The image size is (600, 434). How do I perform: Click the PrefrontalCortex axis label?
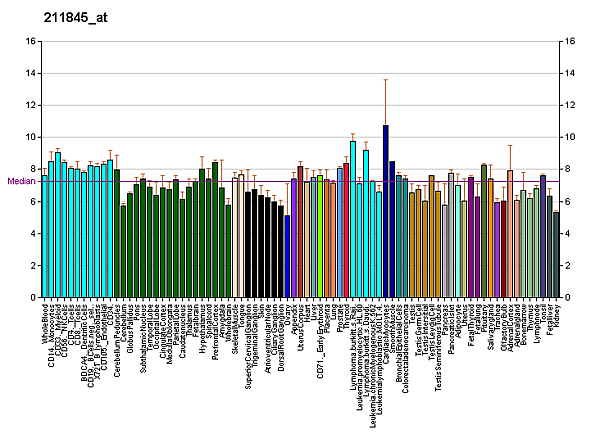coord(215,331)
